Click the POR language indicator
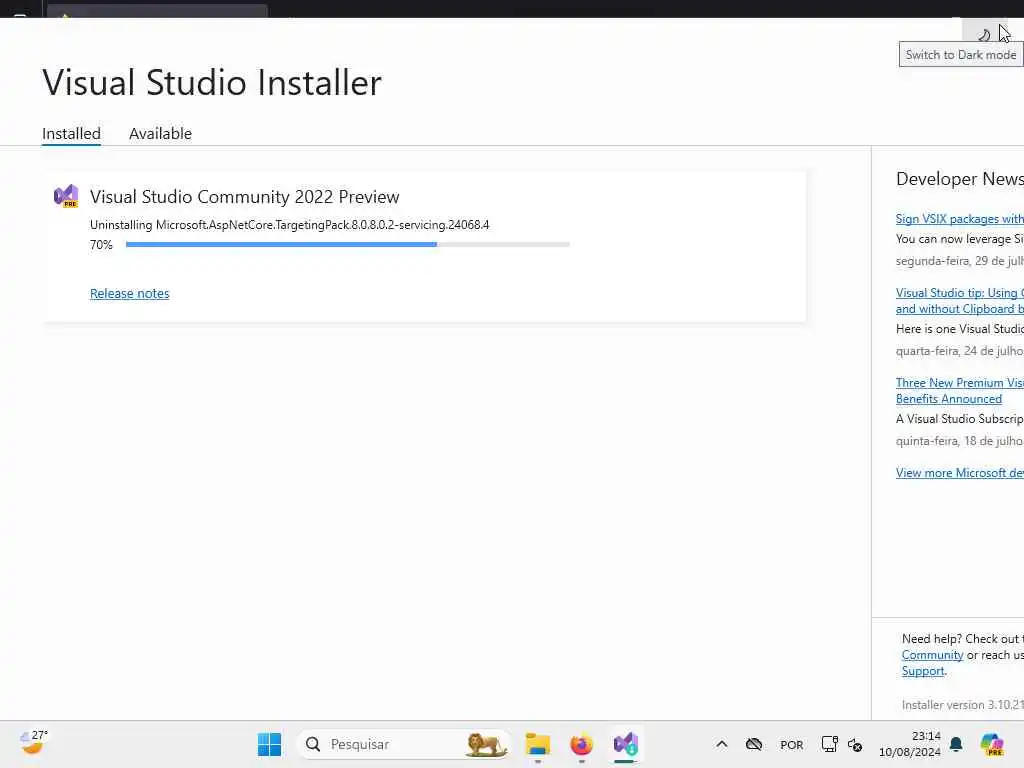1024x768 pixels. [x=792, y=744]
